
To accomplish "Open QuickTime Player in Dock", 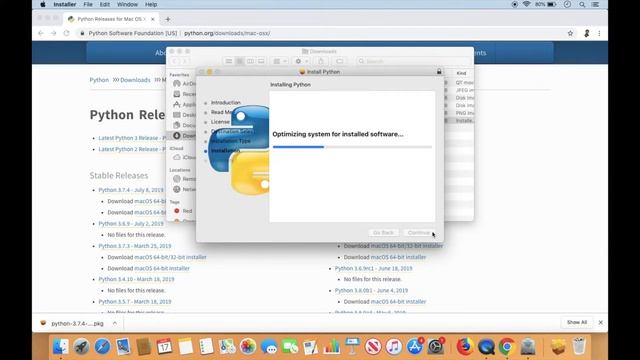I will tap(486, 347).
